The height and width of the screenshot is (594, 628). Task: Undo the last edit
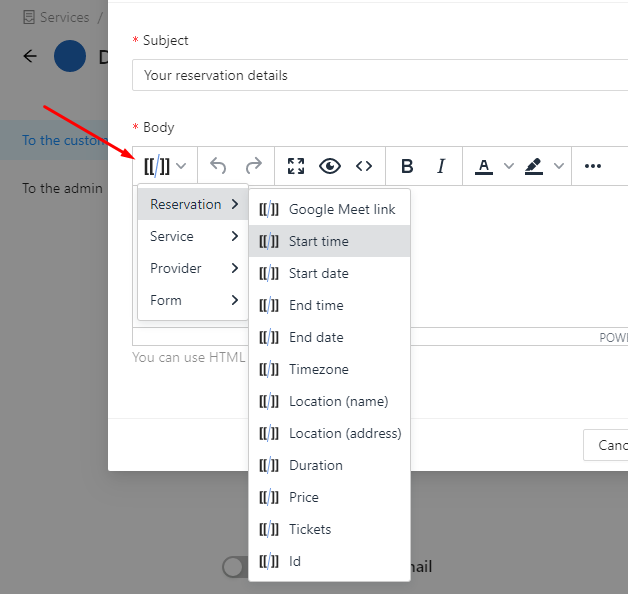[218, 166]
